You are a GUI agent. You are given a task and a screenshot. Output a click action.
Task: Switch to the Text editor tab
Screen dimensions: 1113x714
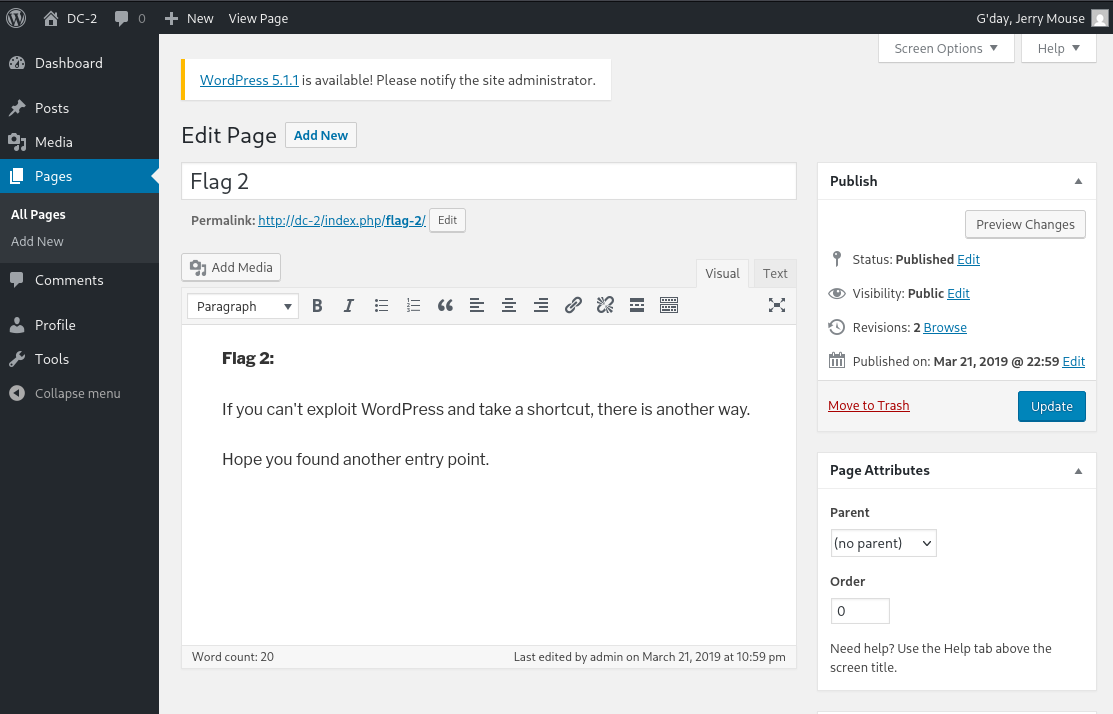[775, 273]
